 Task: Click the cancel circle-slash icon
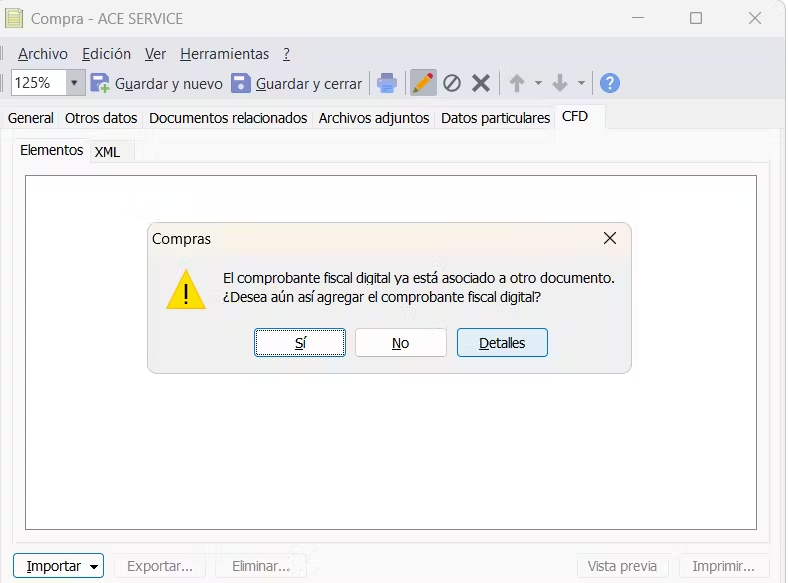tap(452, 83)
